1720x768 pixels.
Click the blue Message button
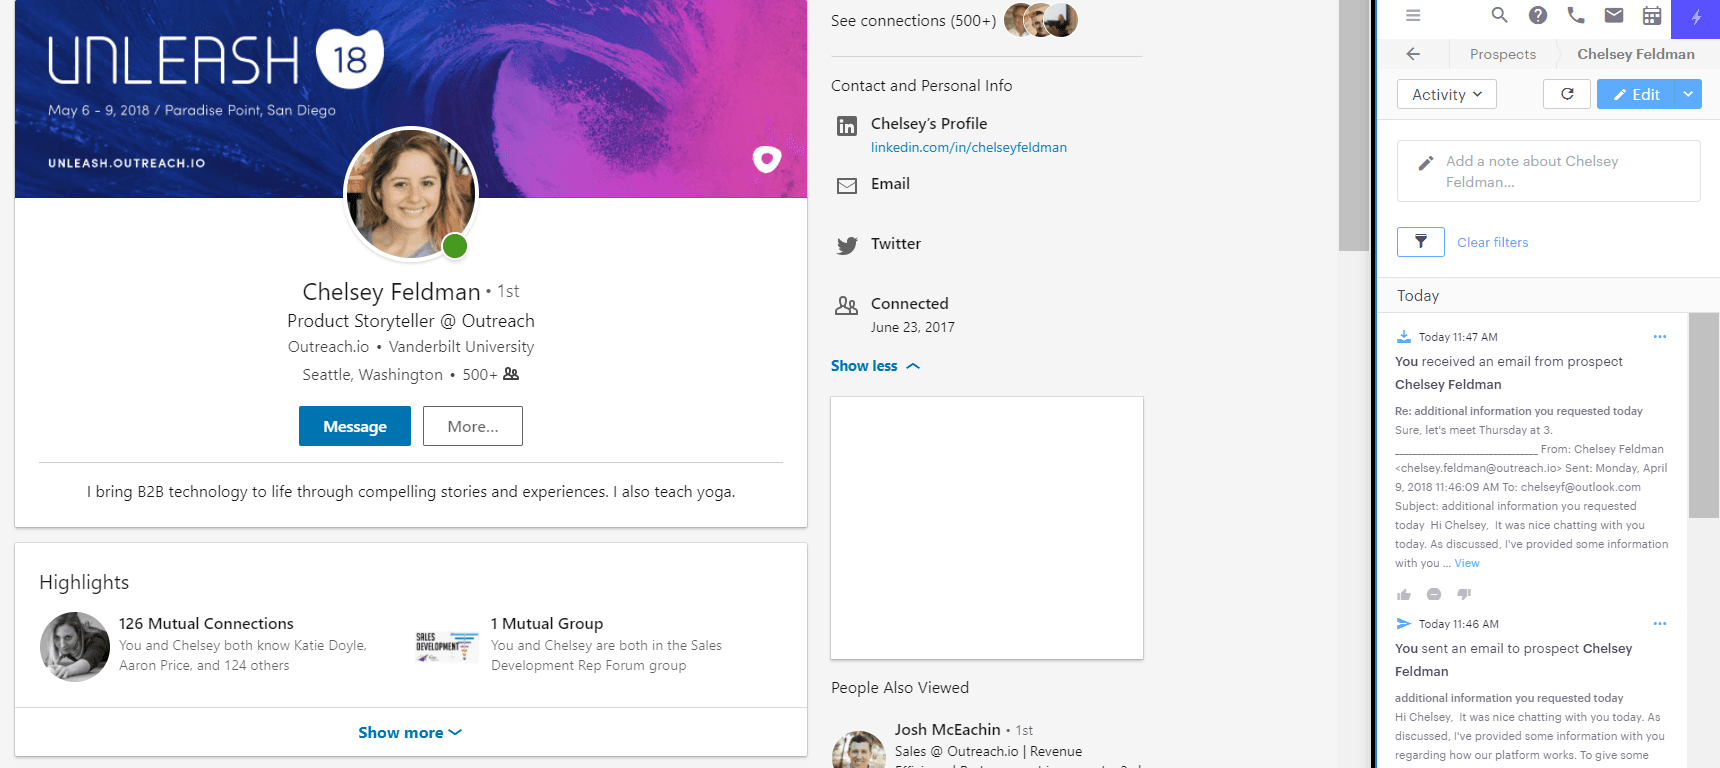coord(355,426)
